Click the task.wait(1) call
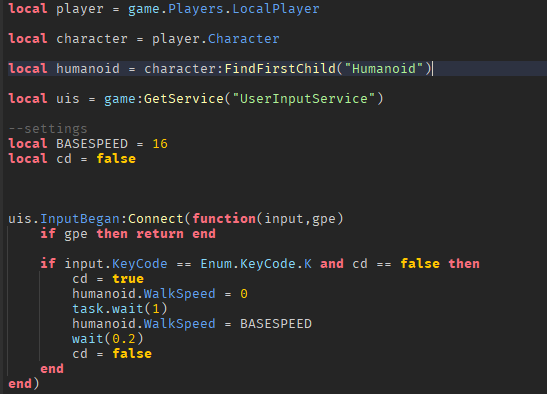 click(x=120, y=309)
